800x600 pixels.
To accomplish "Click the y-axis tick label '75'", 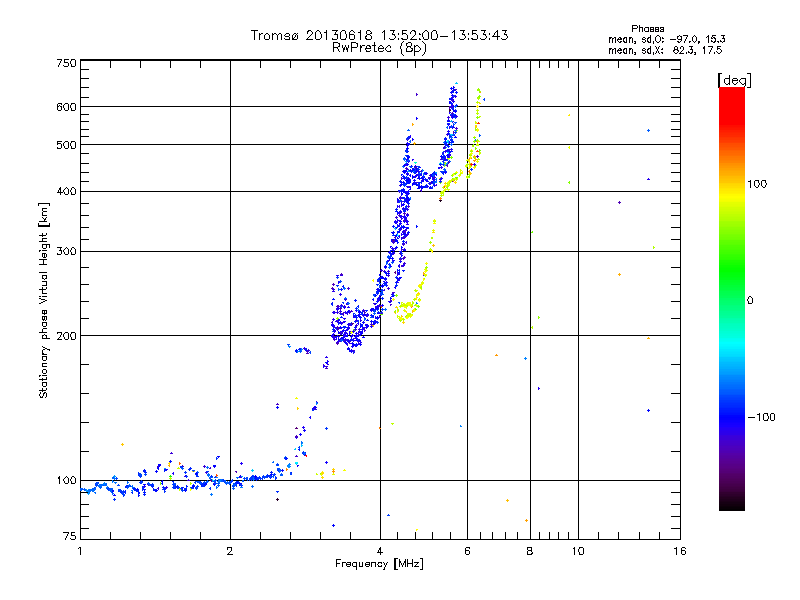I will tap(70, 536).
